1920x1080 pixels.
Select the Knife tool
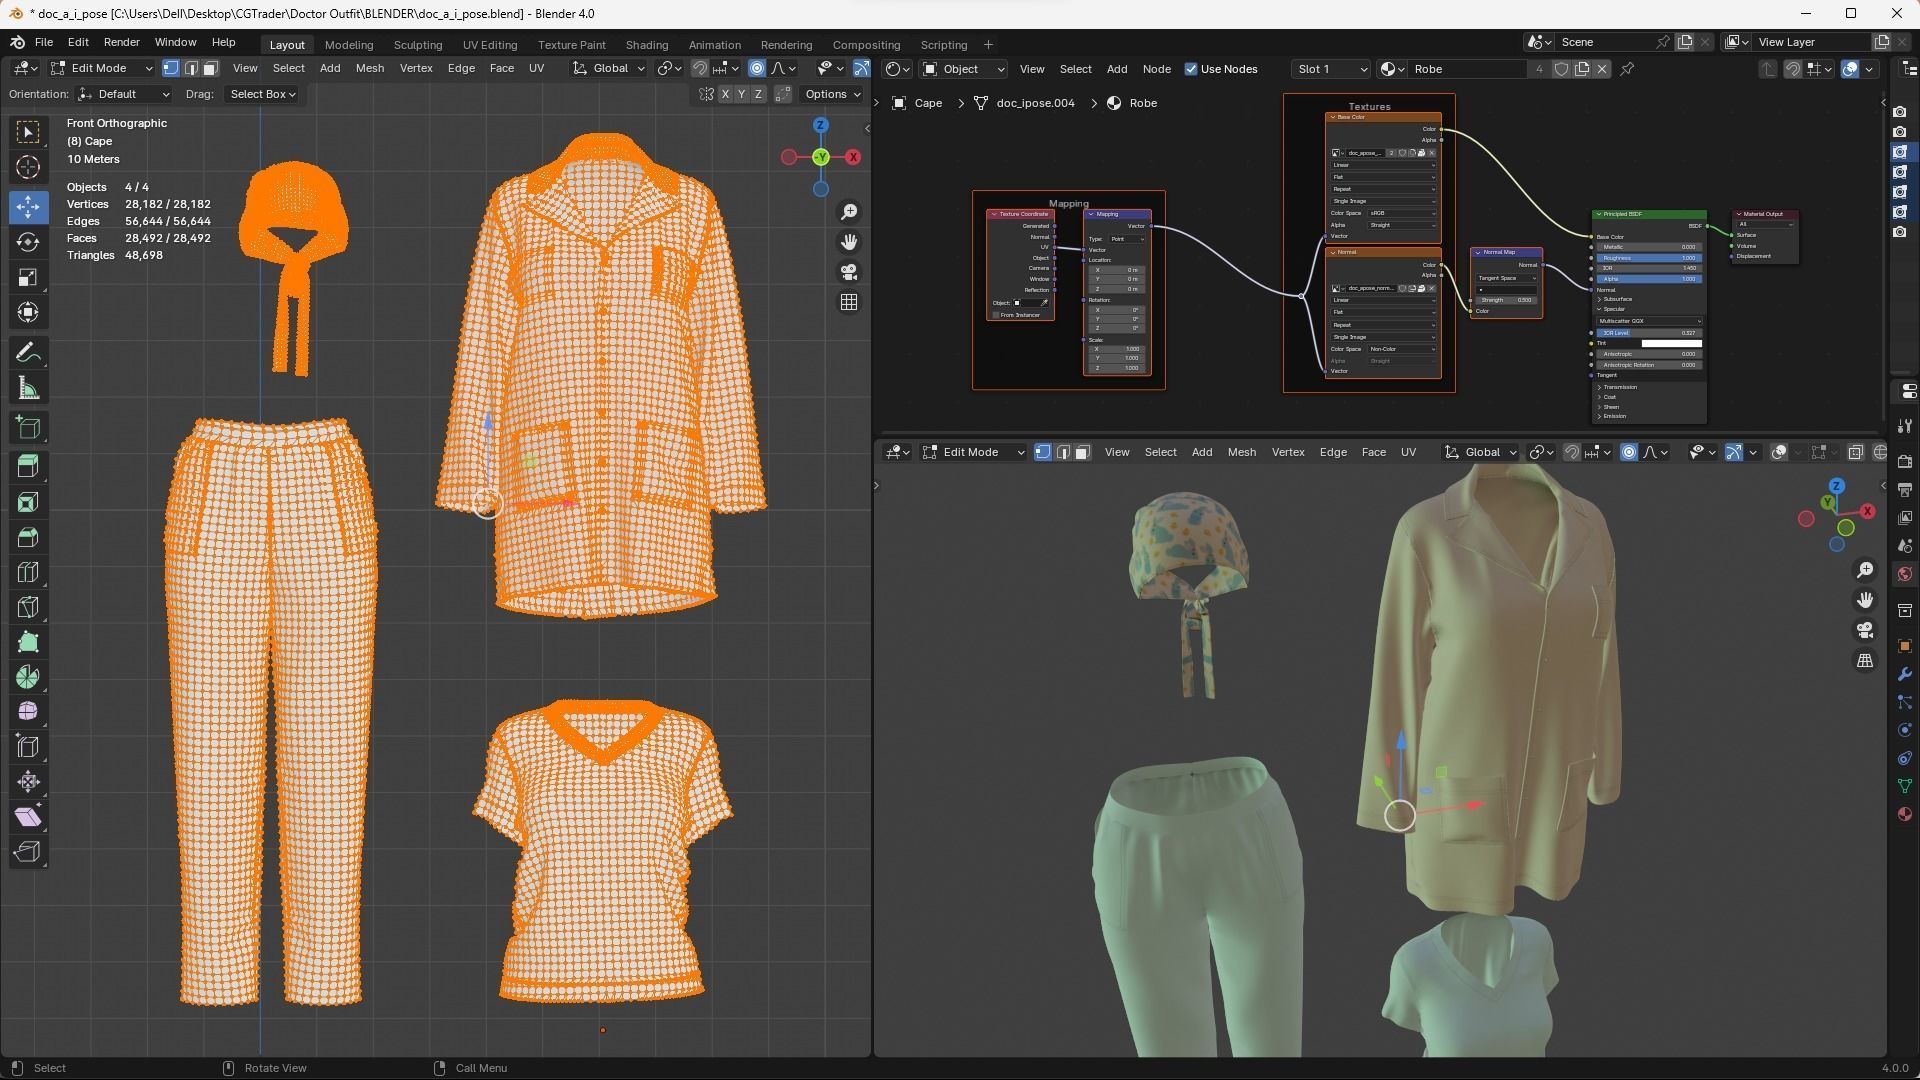[x=28, y=607]
